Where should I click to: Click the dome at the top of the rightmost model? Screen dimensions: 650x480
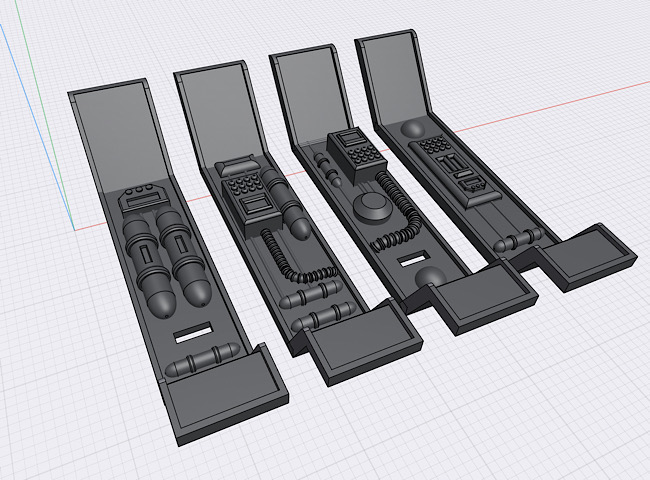click(x=413, y=130)
